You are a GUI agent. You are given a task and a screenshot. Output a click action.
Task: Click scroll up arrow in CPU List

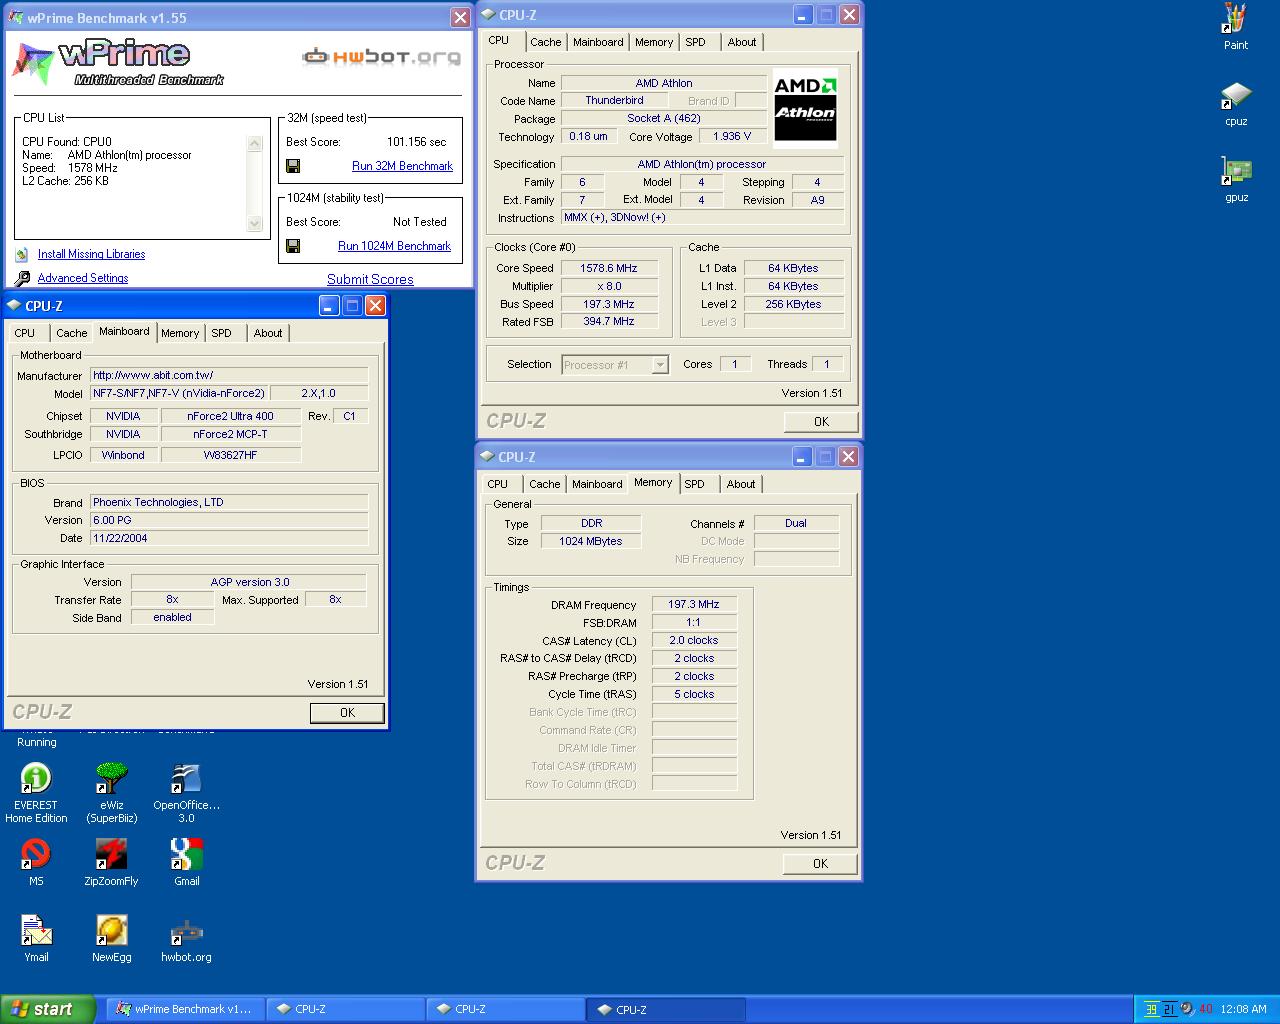point(254,144)
